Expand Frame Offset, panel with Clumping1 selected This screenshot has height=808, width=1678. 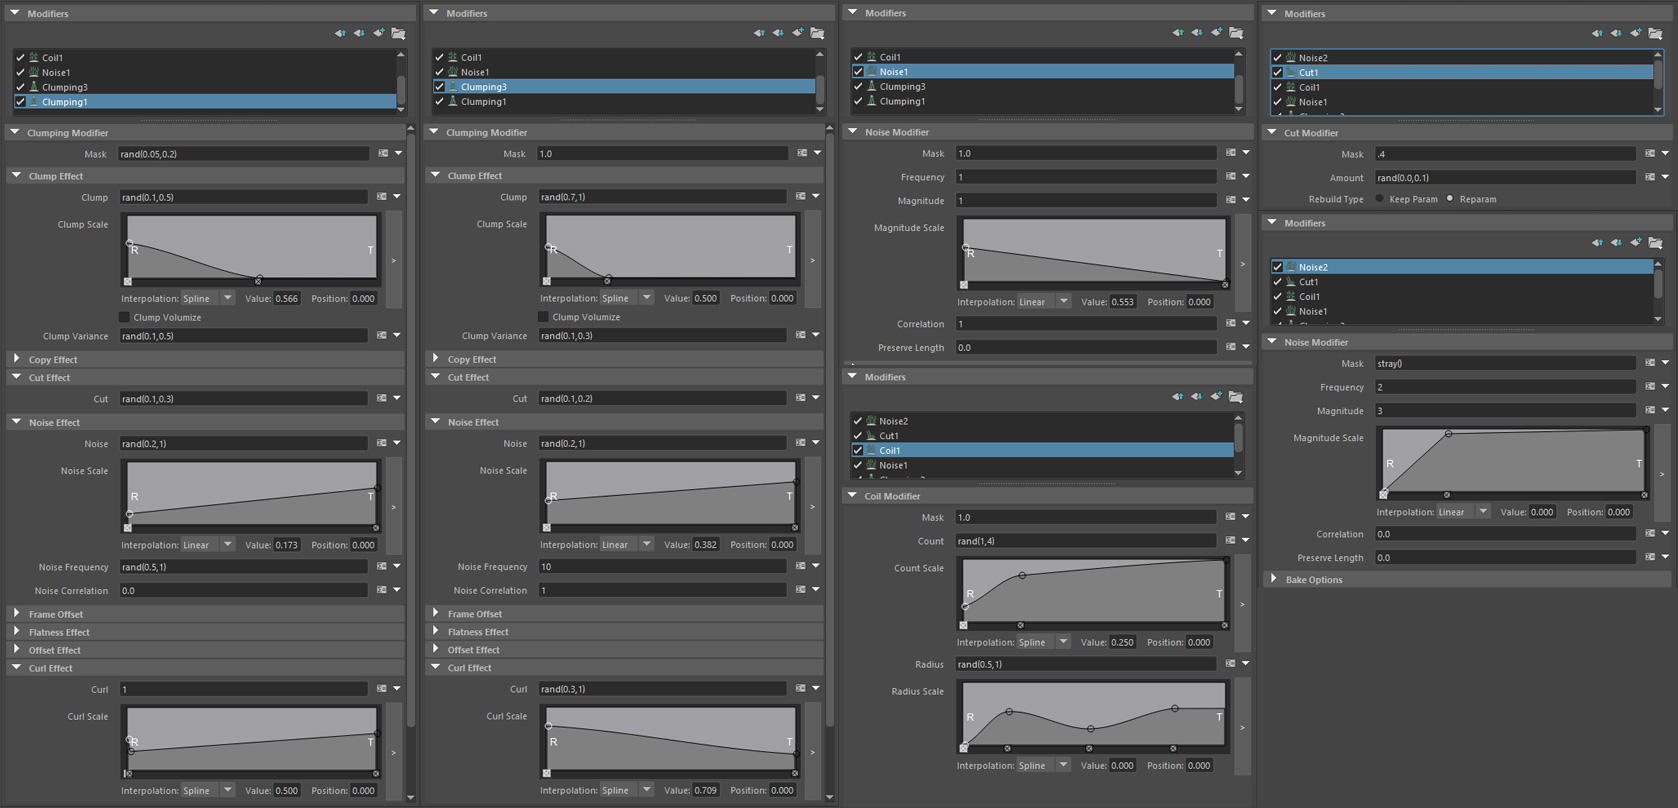(17, 614)
